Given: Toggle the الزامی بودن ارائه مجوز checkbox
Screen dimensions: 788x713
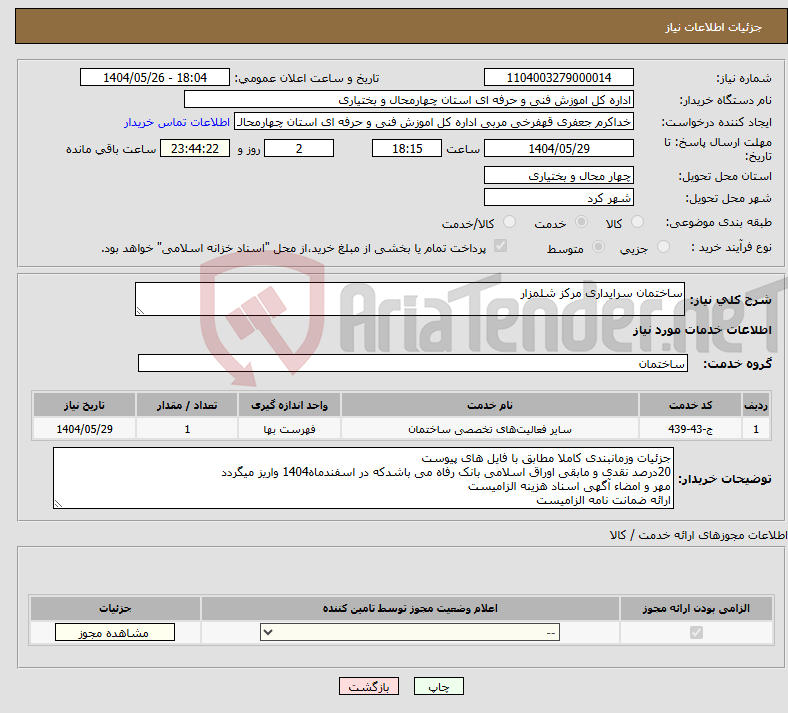Looking at the screenshot, I should [x=697, y=632].
